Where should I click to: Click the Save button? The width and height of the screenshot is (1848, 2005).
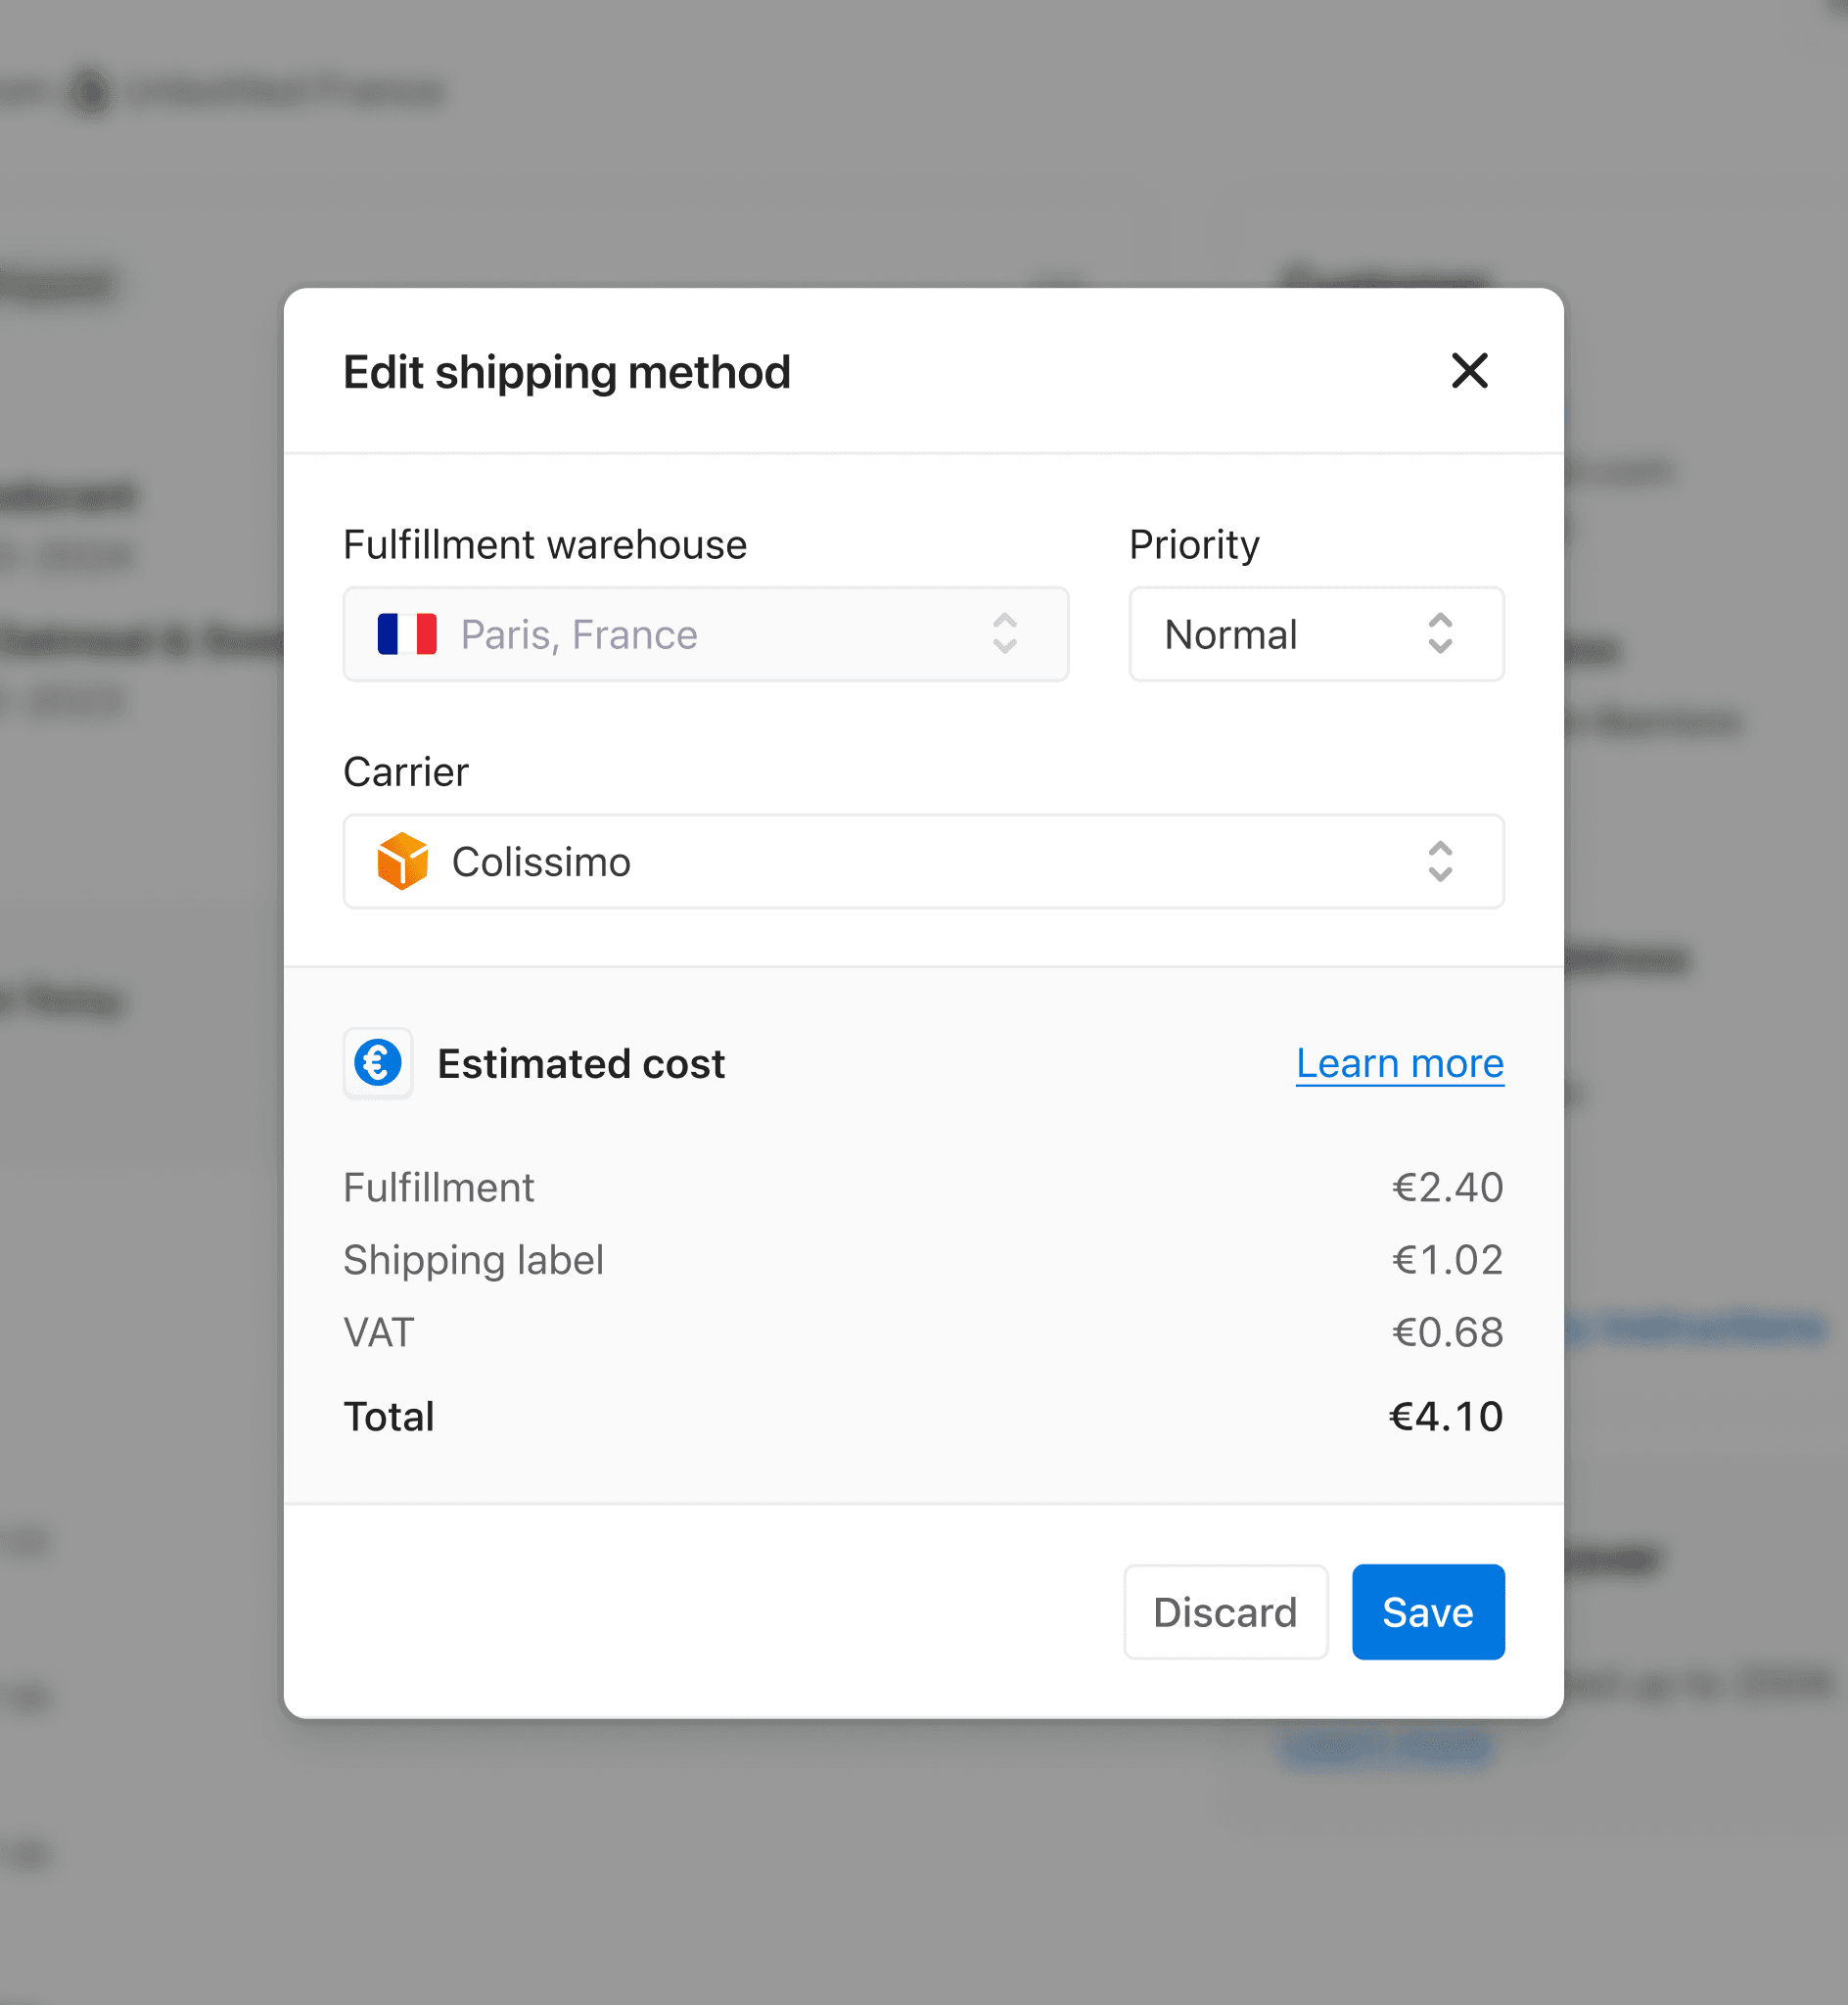click(1428, 1612)
